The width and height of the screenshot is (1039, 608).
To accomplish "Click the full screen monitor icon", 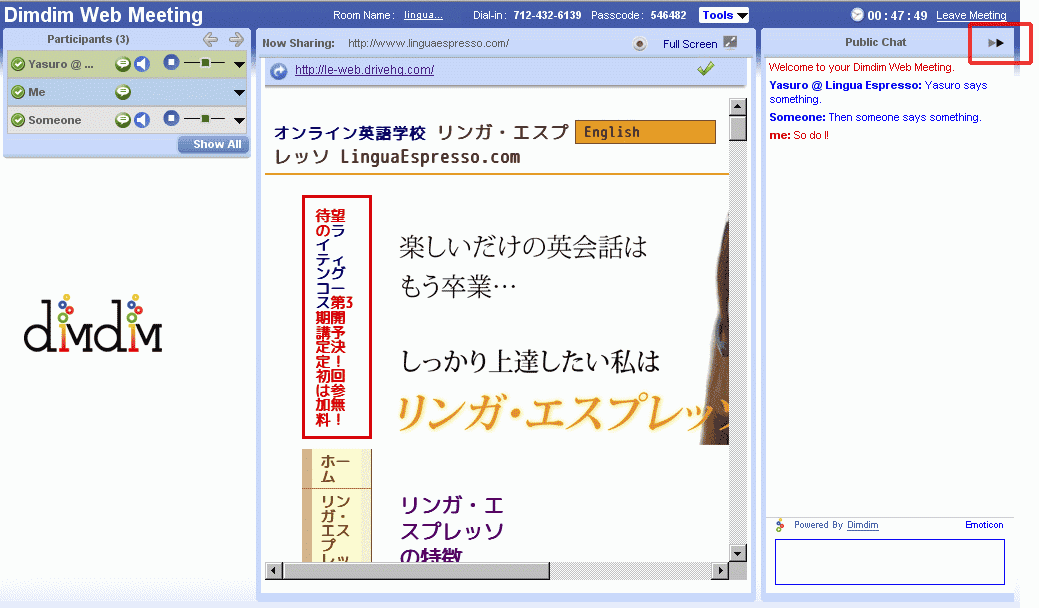I will 730,42.
